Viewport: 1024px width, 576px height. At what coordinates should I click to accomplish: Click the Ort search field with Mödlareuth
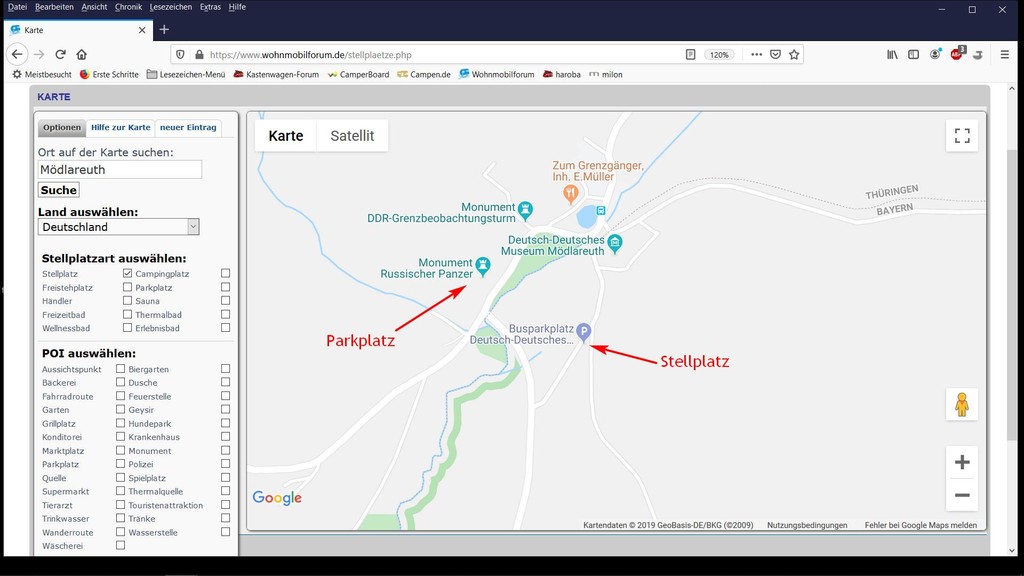pyautogui.click(x=120, y=170)
